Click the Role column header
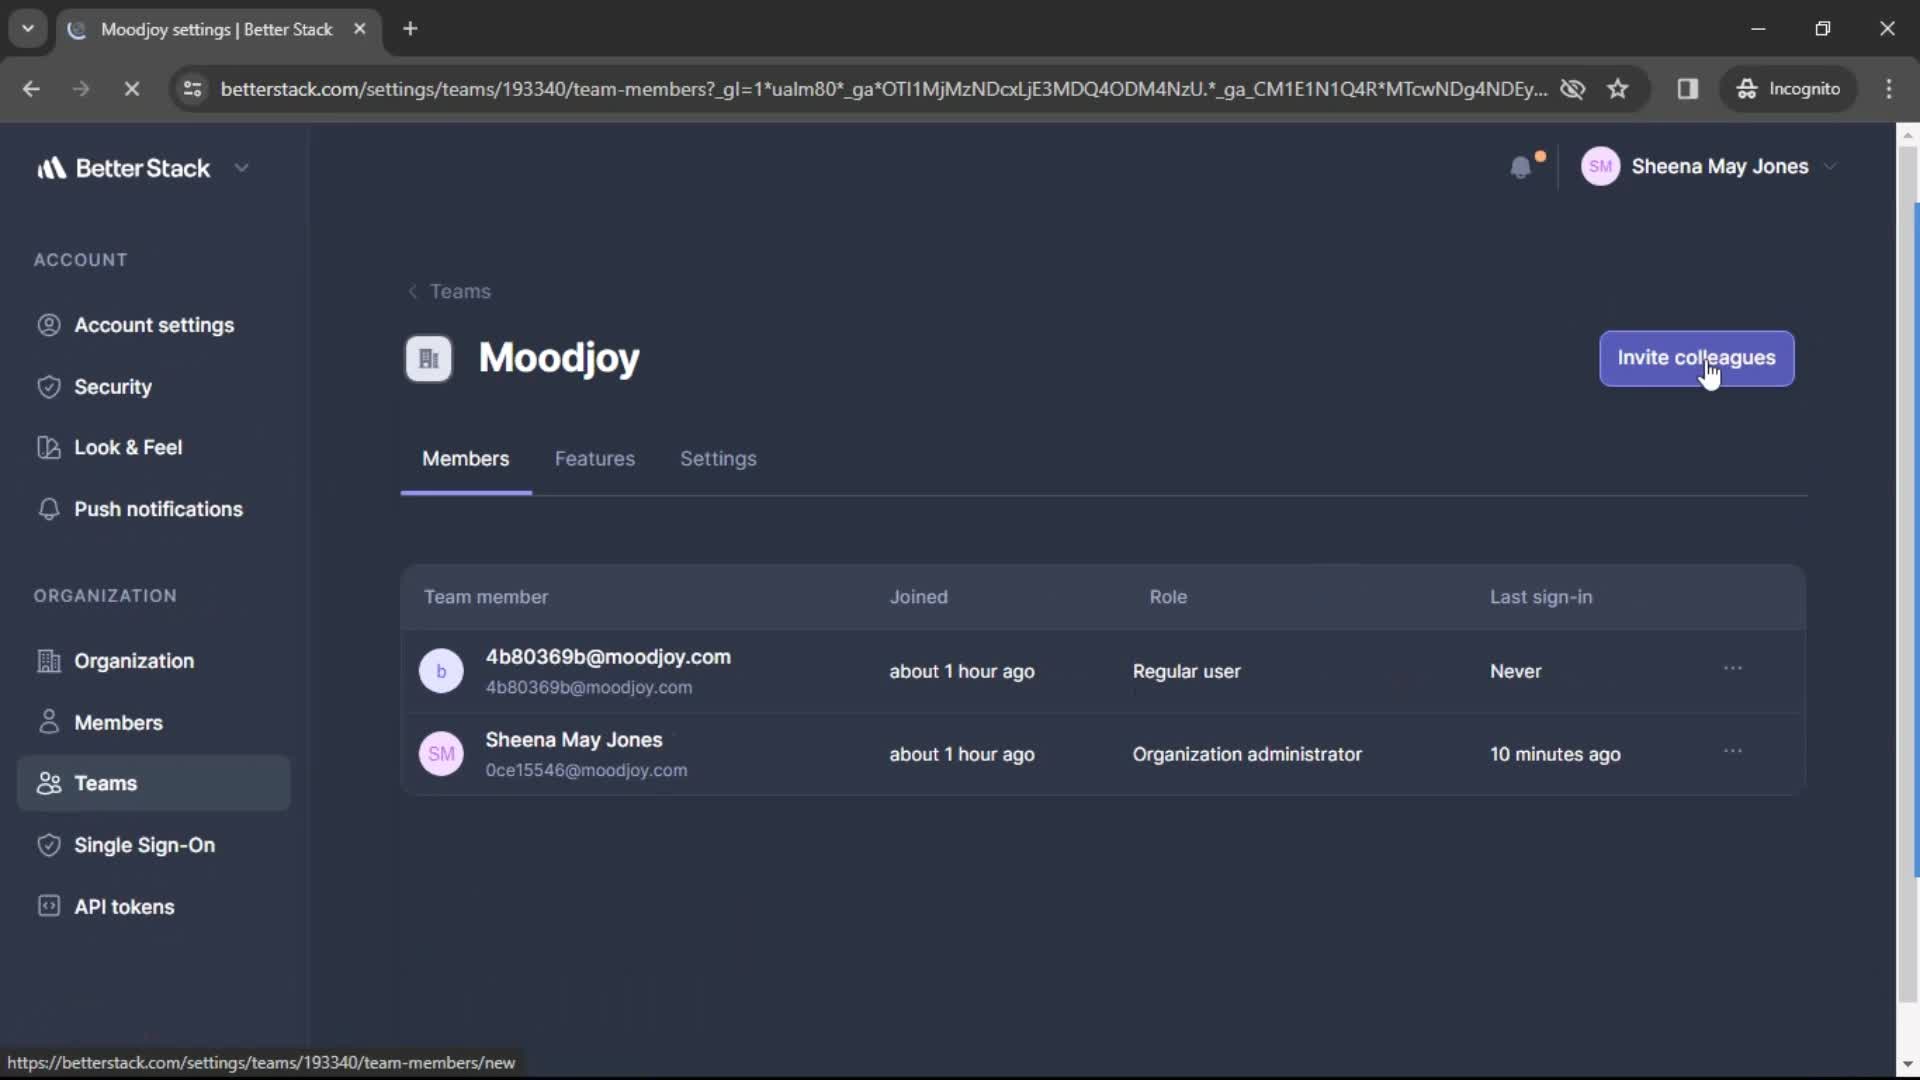1920x1080 pixels. 1167,597
